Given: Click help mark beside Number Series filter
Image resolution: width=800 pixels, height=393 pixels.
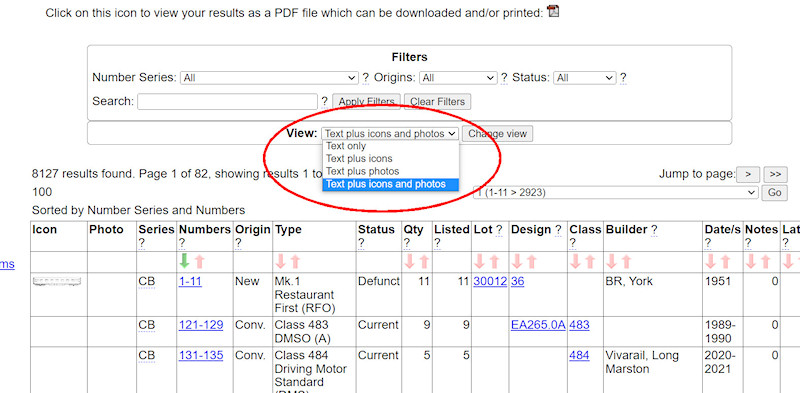Looking at the screenshot, I should click(365, 78).
